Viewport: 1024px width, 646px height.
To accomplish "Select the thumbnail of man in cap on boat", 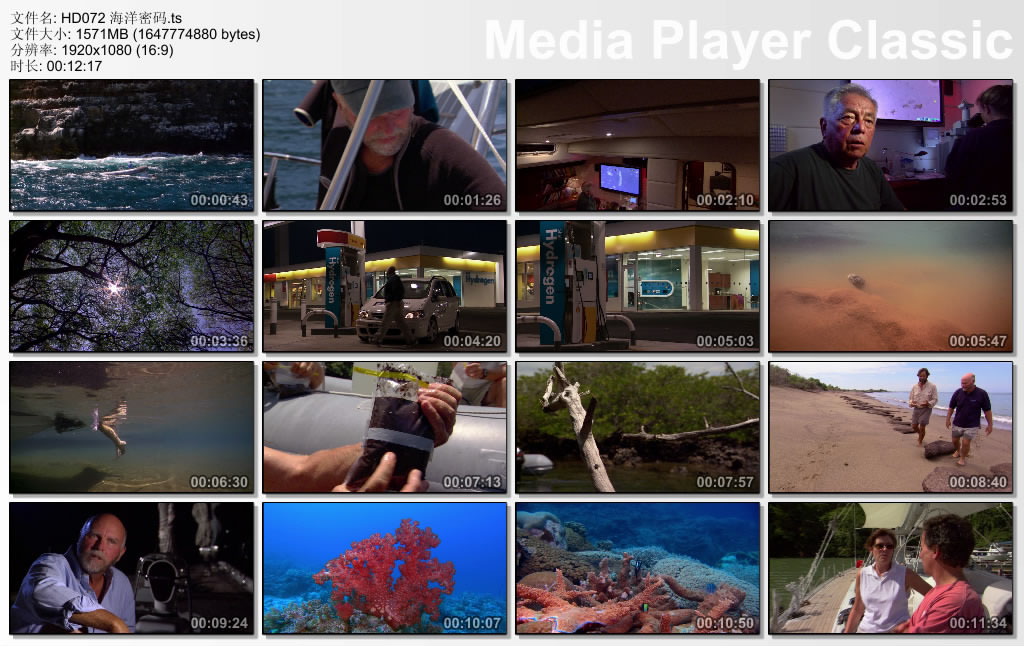I will tap(384, 146).
